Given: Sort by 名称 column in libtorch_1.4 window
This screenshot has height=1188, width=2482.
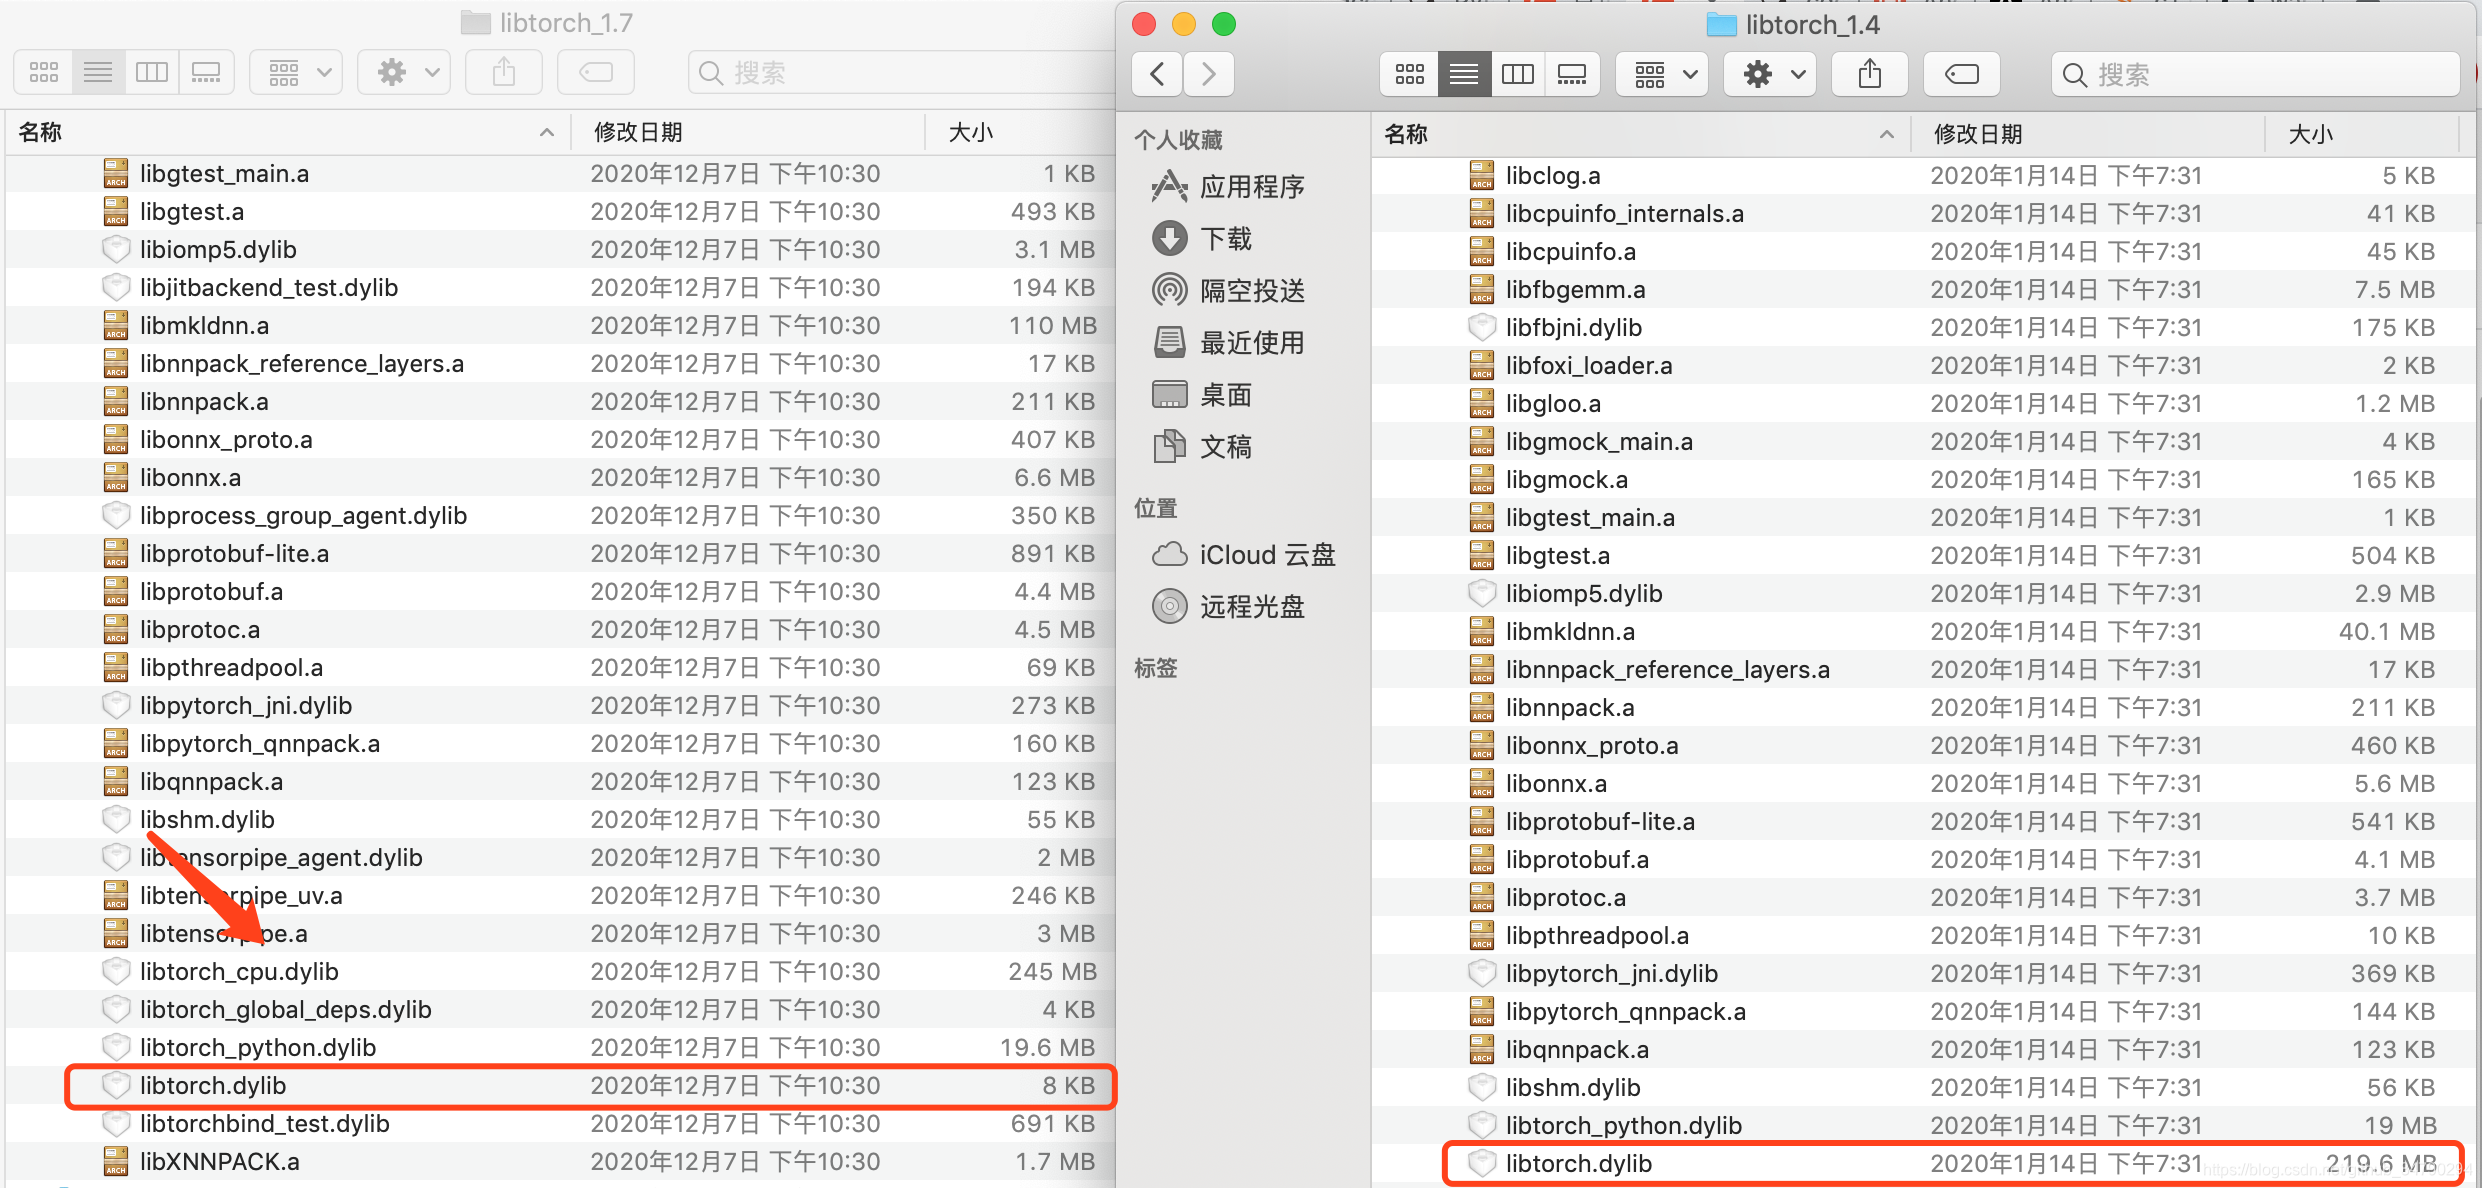Looking at the screenshot, I should (1640, 134).
